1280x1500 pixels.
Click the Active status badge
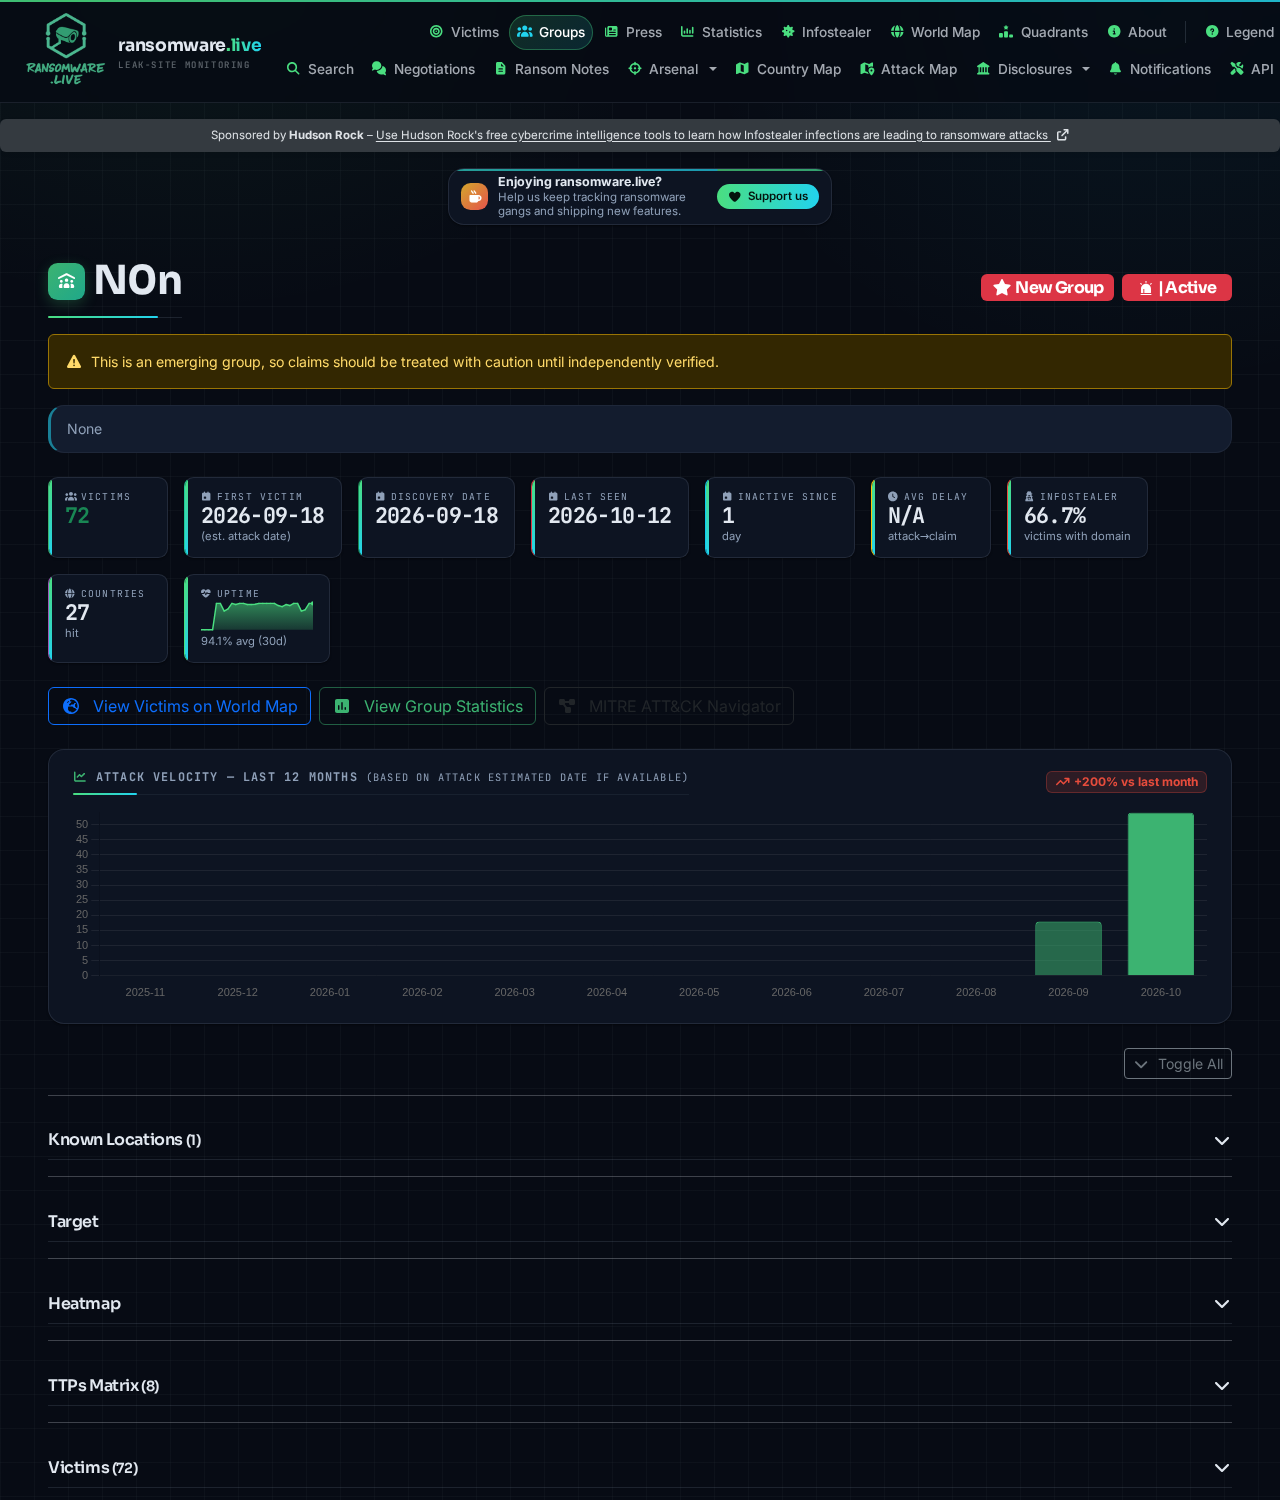click(1177, 288)
